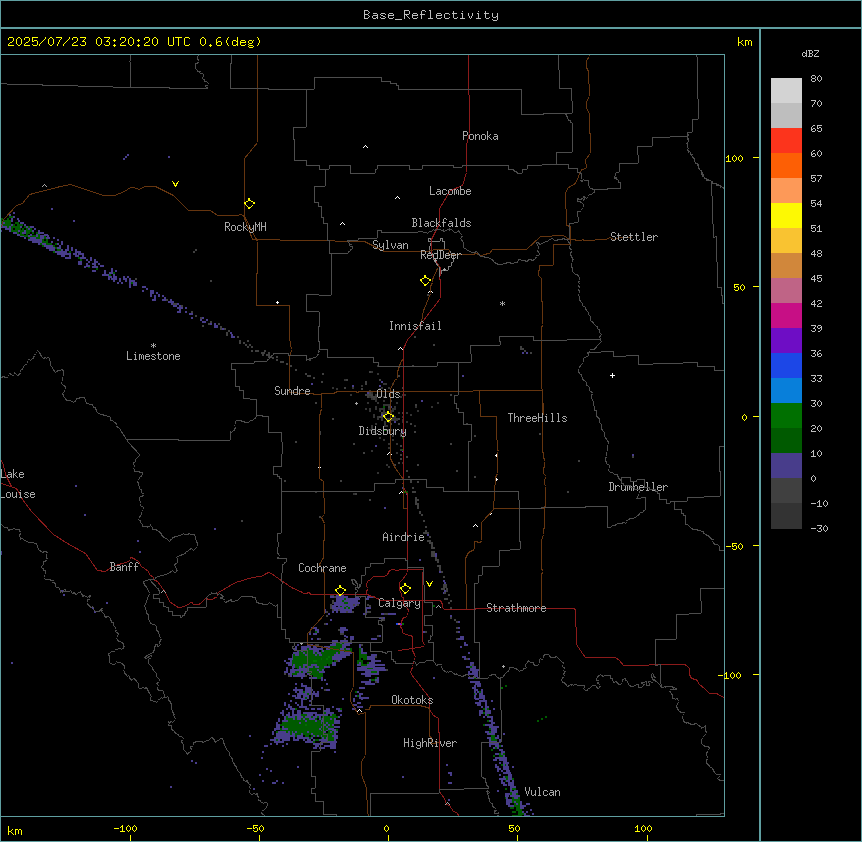Screen dimensions: 862x842
Task: Click the Stettler label
Action: pyautogui.click(x=634, y=237)
